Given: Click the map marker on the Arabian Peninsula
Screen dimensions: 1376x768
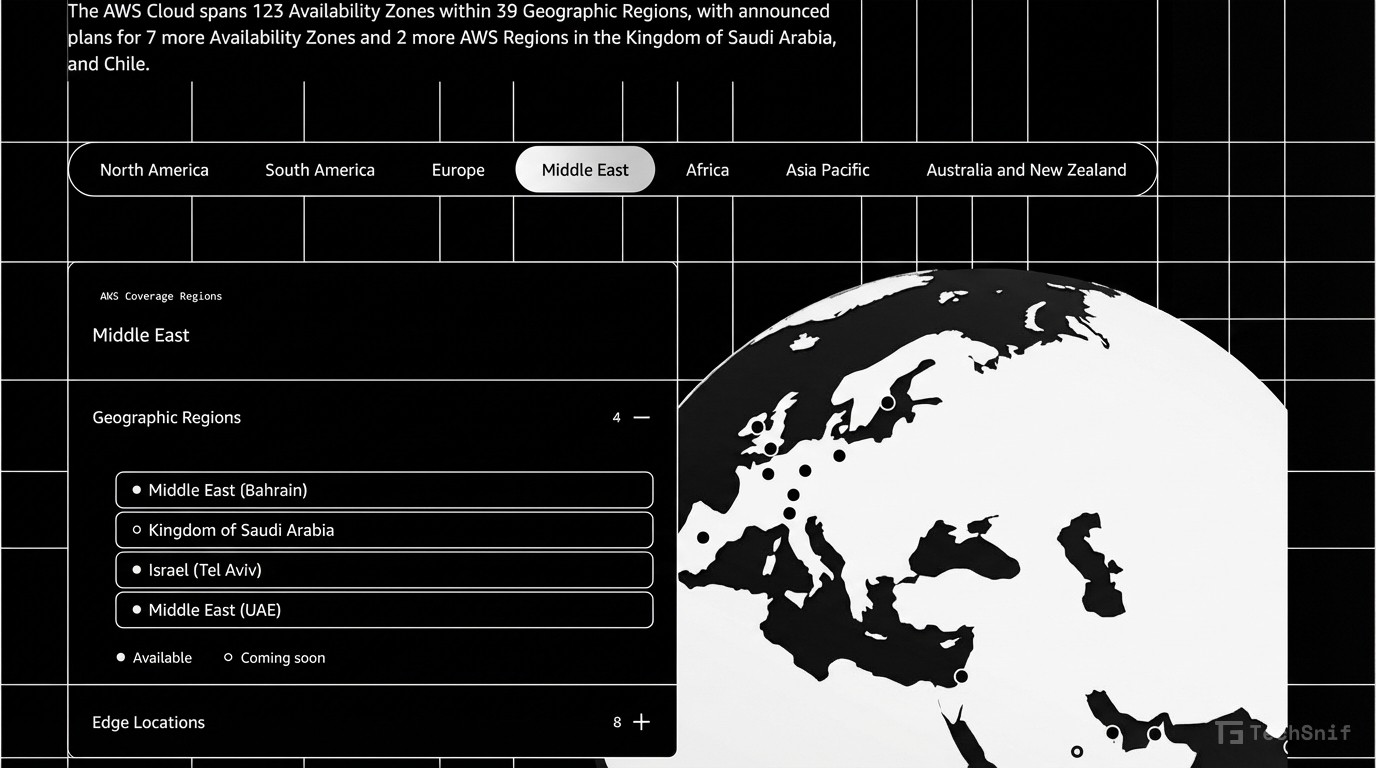Looking at the screenshot, I should click(1112, 732).
